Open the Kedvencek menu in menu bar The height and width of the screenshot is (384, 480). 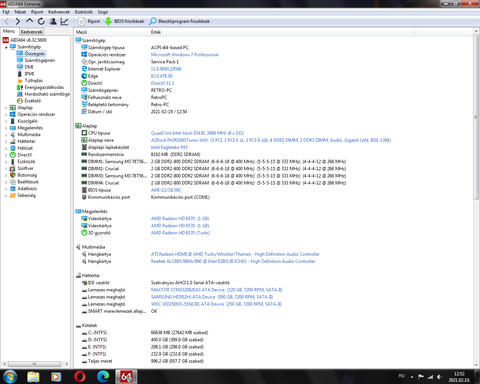(x=59, y=12)
